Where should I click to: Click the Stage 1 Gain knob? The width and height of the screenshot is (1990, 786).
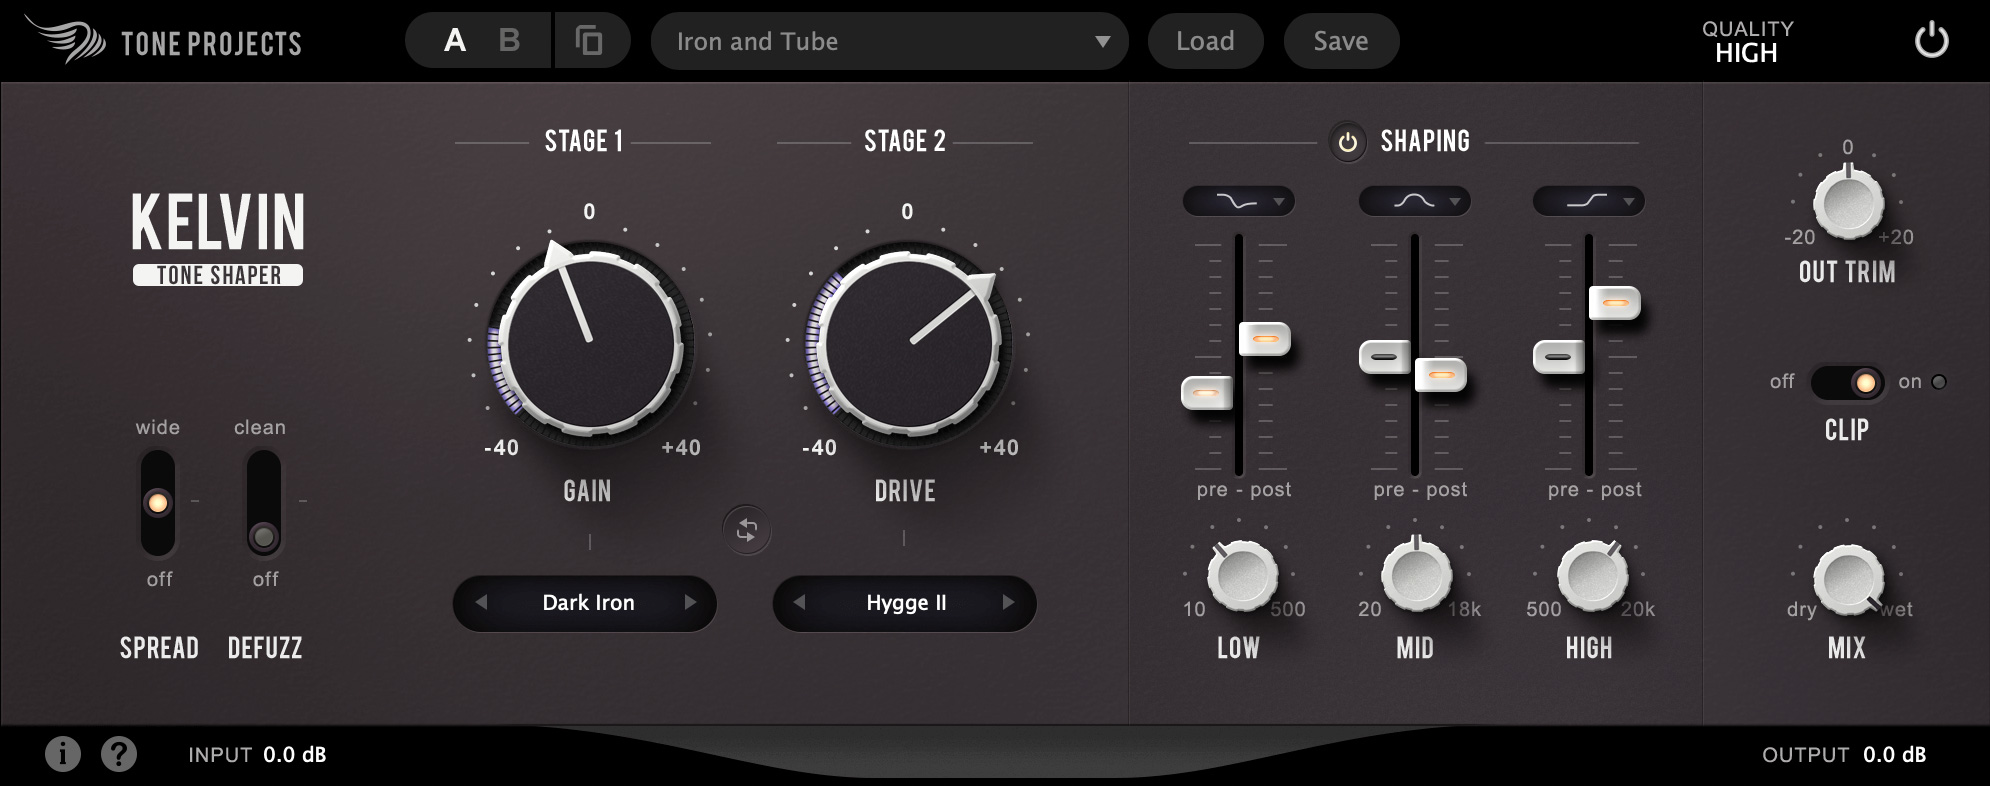[590, 342]
